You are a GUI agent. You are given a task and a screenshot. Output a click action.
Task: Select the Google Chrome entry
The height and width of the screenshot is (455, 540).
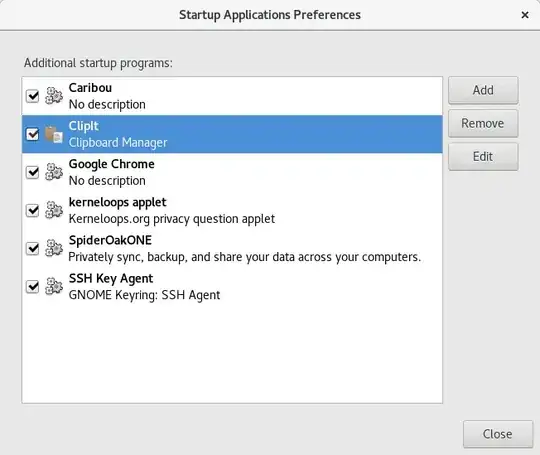pos(232,172)
